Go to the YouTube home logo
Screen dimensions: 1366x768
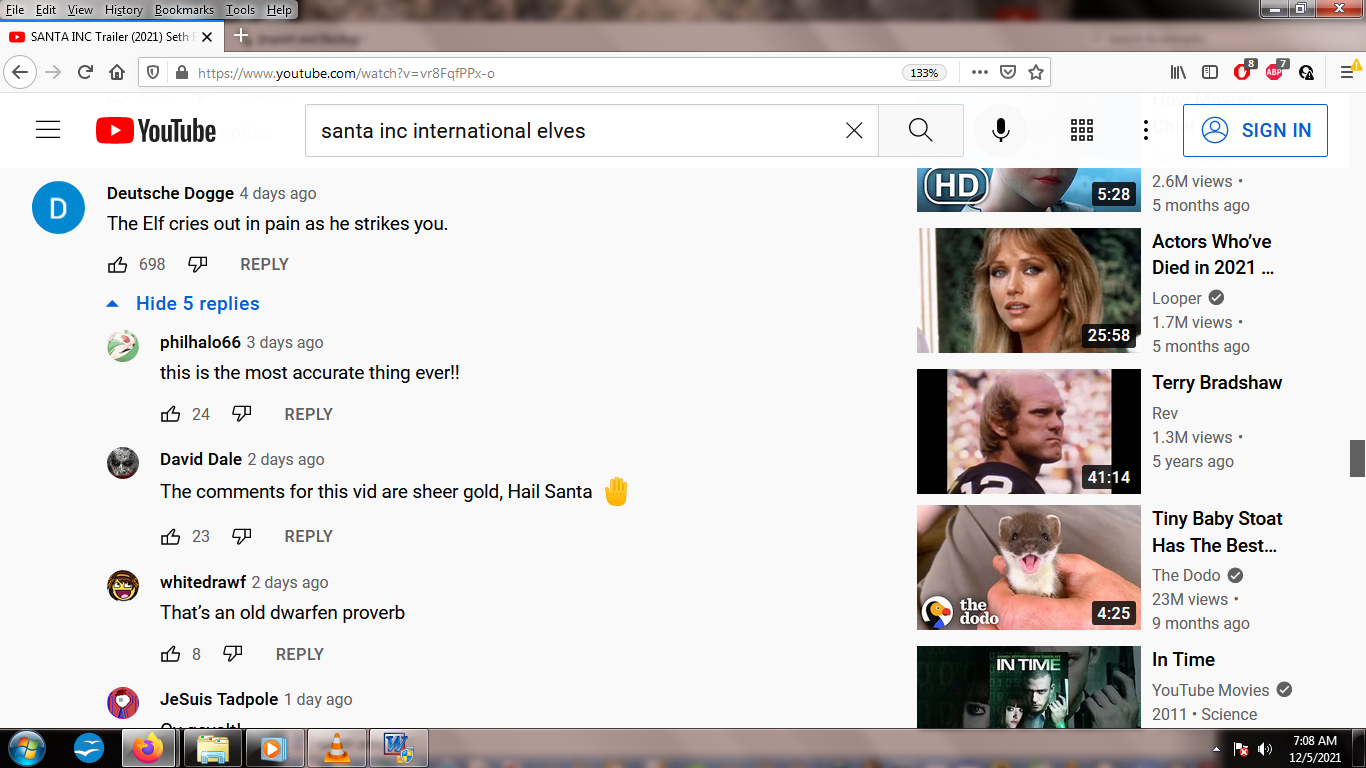156,131
